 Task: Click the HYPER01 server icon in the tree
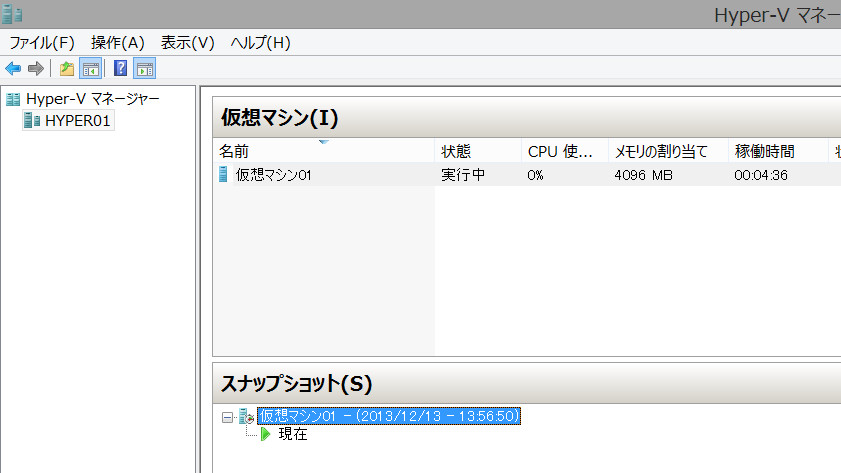(32, 121)
